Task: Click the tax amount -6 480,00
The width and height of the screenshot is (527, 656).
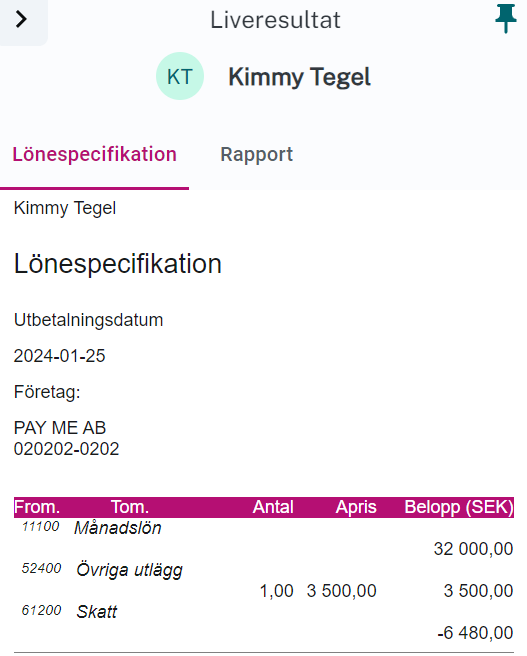Action: (475, 633)
